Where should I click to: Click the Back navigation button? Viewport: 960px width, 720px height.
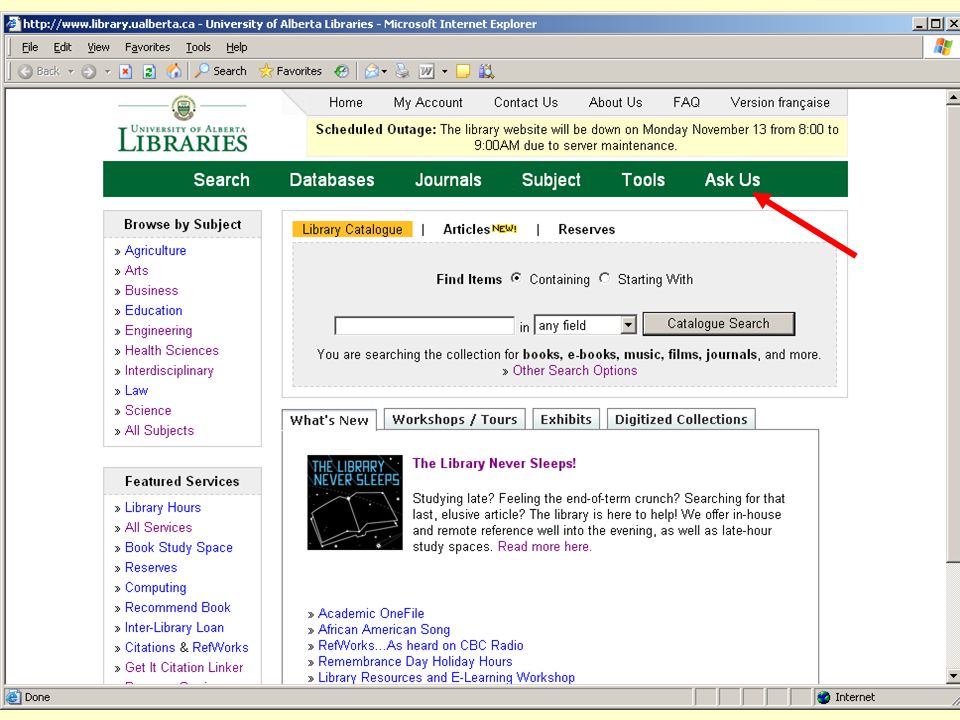39,72
